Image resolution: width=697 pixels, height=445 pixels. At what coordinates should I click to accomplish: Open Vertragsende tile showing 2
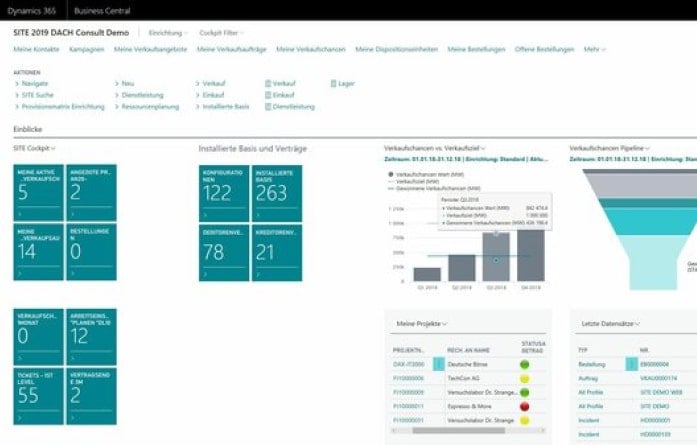(x=91, y=396)
